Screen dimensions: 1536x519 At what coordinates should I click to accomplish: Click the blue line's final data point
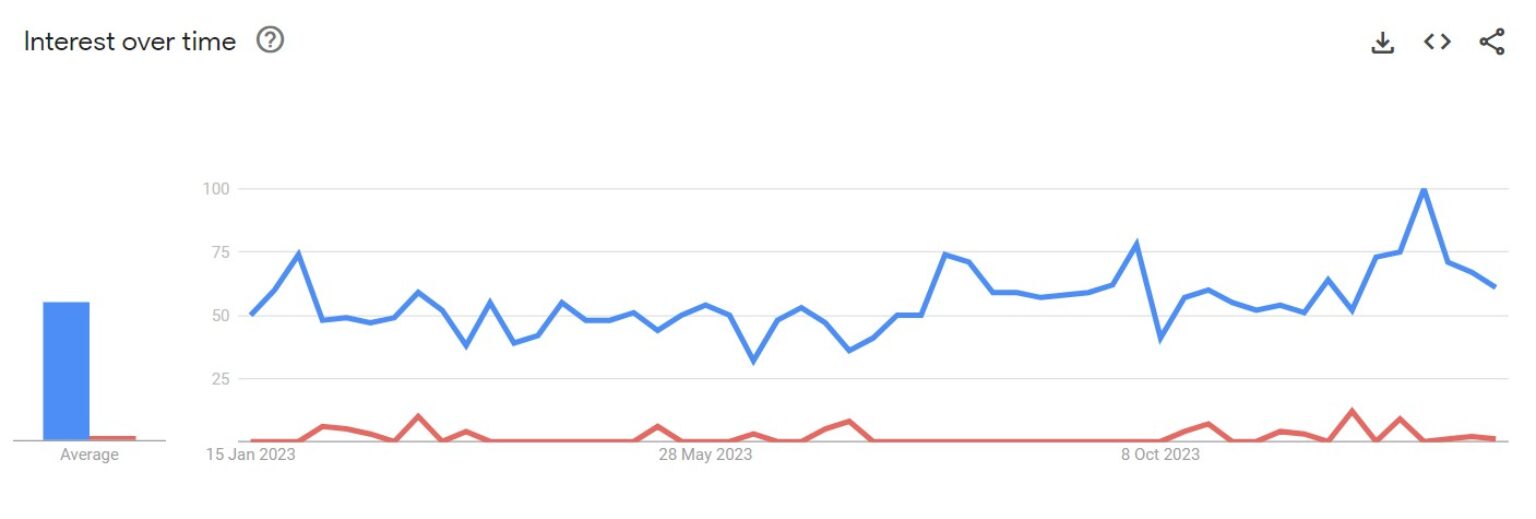(x=1494, y=287)
